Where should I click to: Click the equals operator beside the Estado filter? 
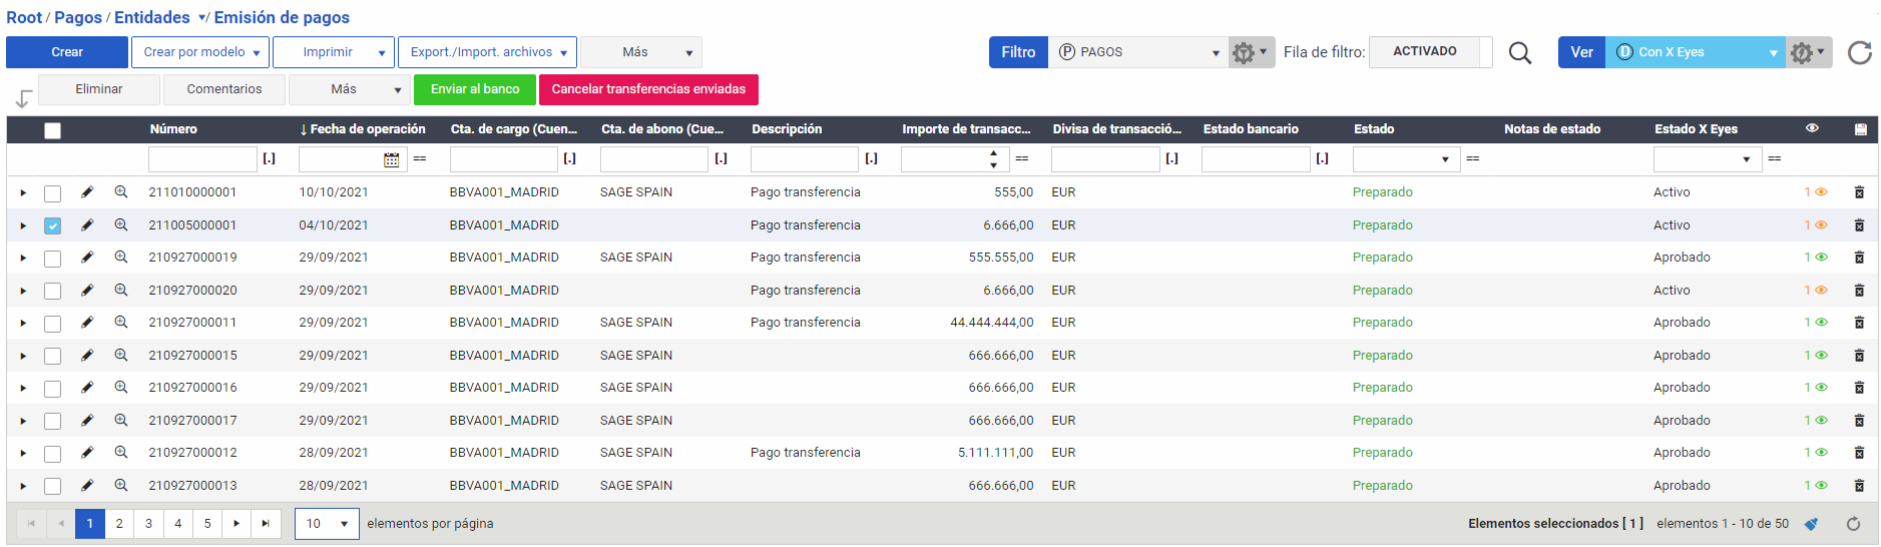(1472, 159)
